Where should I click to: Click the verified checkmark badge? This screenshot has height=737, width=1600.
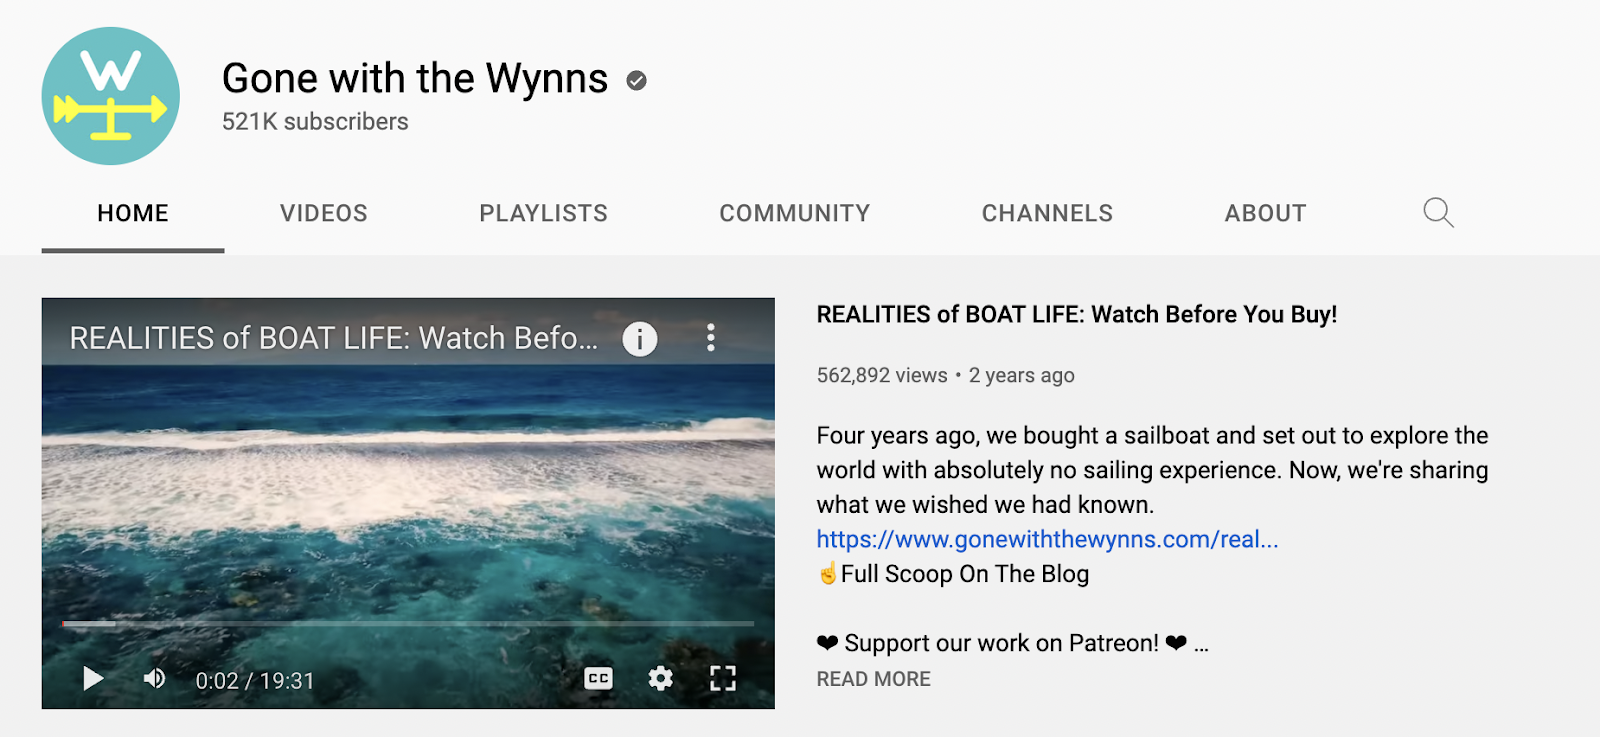[637, 81]
